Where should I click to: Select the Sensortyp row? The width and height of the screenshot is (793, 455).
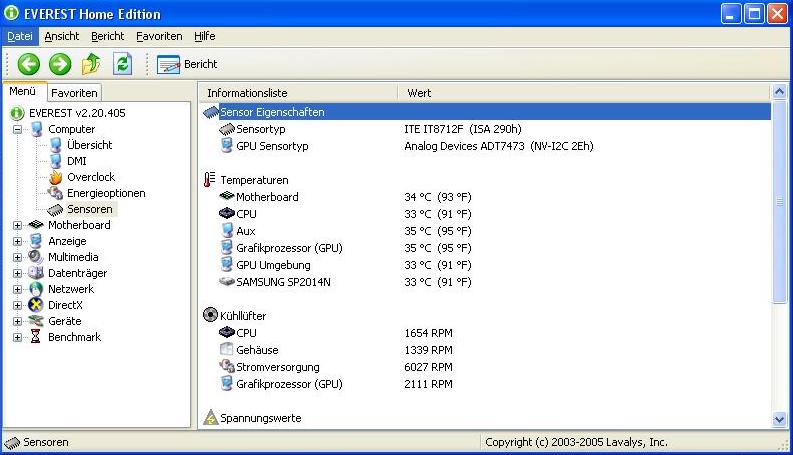pyautogui.click(x=486, y=129)
